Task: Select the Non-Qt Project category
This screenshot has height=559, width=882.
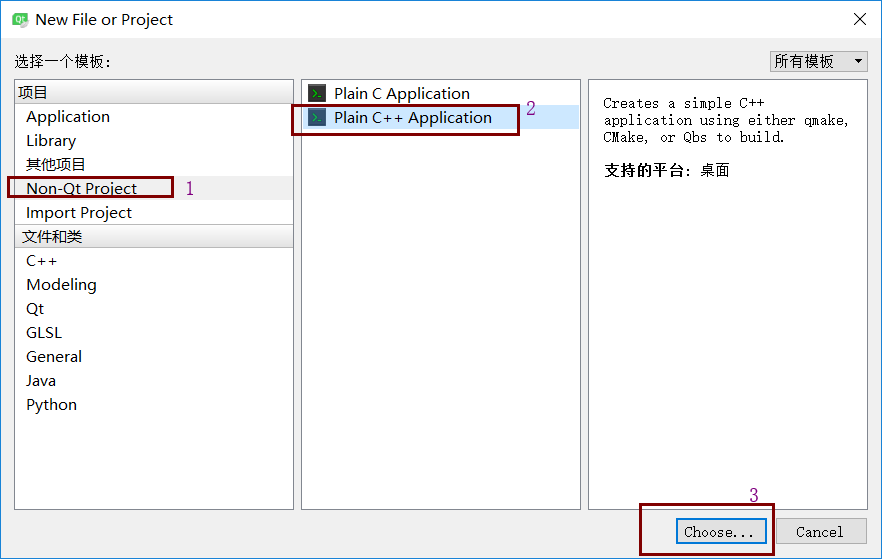Action: (x=154, y=188)
